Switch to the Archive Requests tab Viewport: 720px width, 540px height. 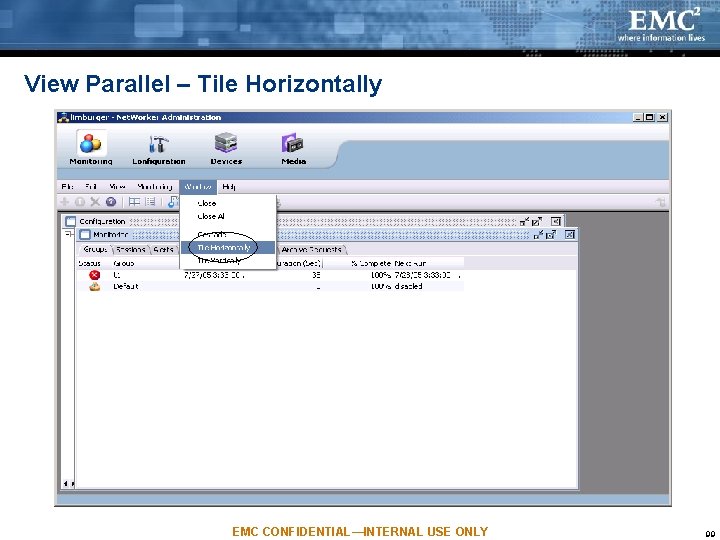click(312, 249)
